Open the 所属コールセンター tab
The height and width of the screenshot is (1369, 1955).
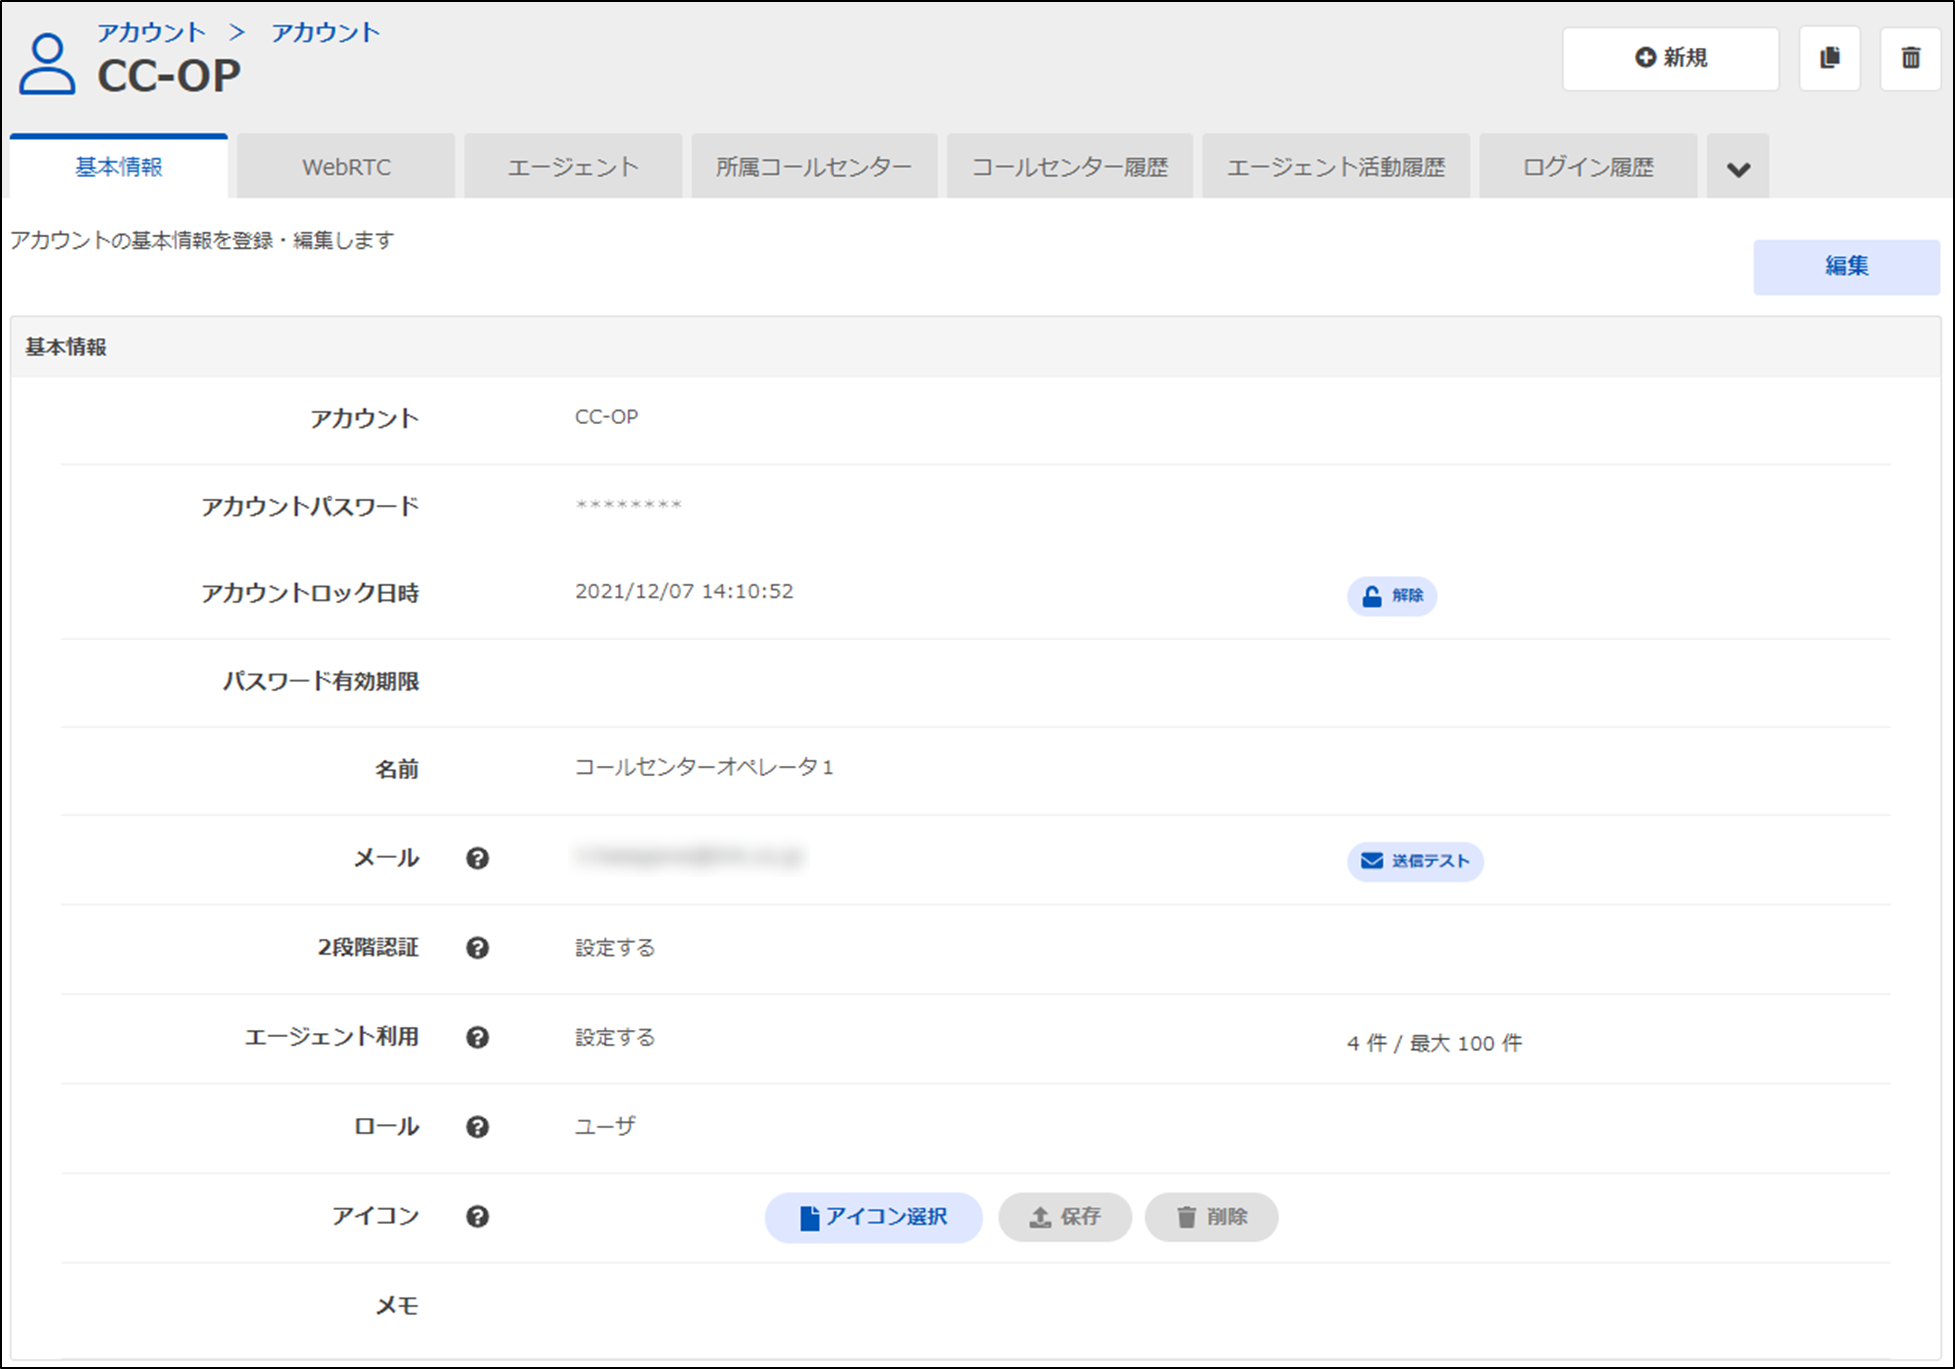pos(814,167)
